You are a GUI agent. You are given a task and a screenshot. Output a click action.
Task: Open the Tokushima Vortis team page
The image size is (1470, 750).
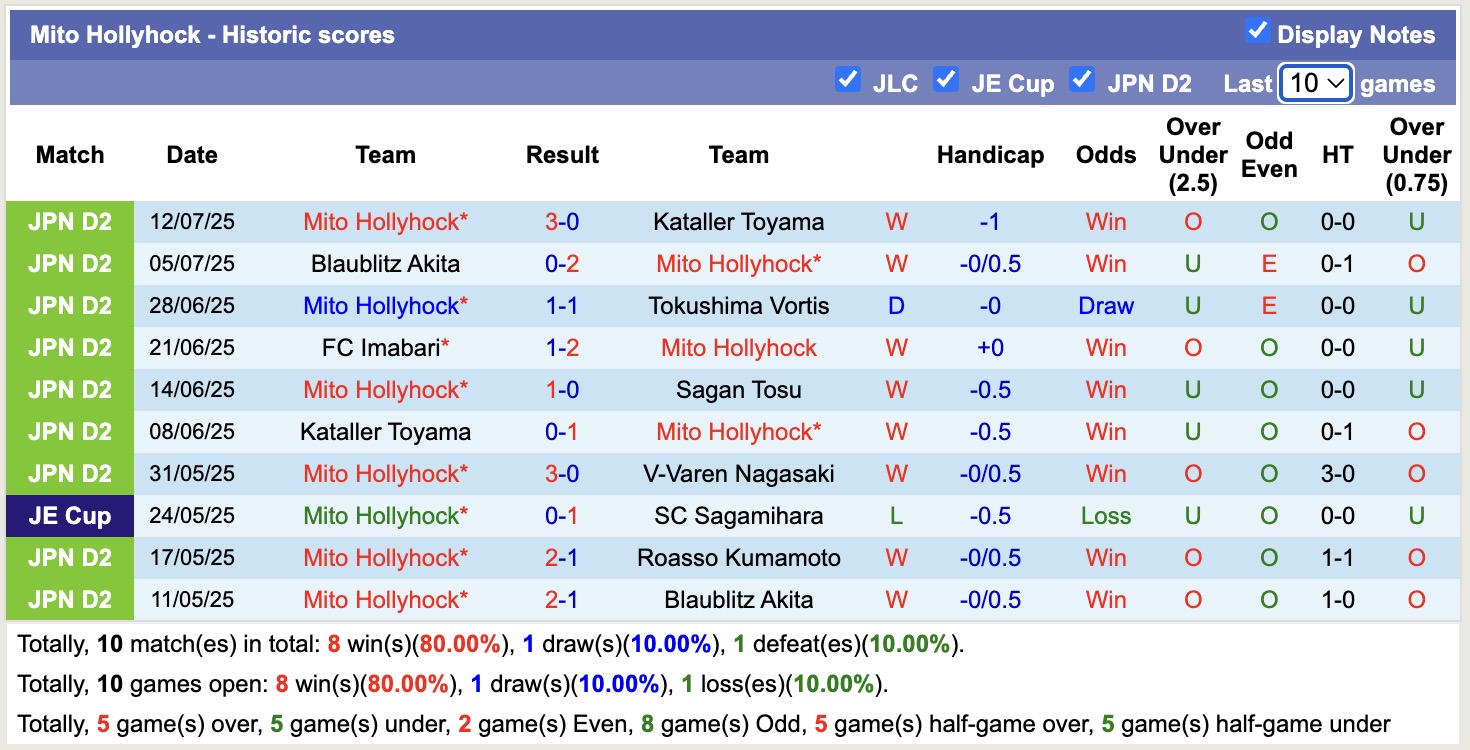(x=739, y=306)
